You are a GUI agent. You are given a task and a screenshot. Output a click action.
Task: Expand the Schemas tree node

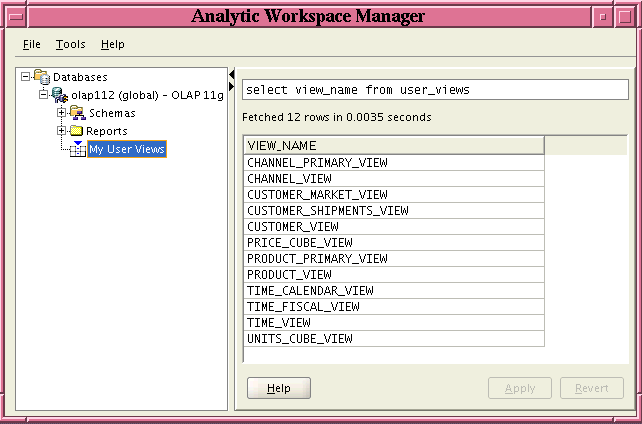[x=61, y=113]
